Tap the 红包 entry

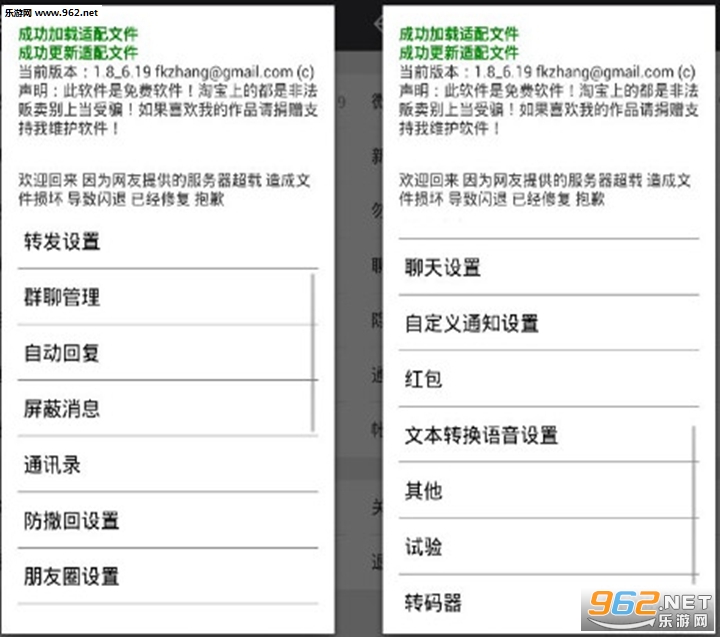coord(424,380)
